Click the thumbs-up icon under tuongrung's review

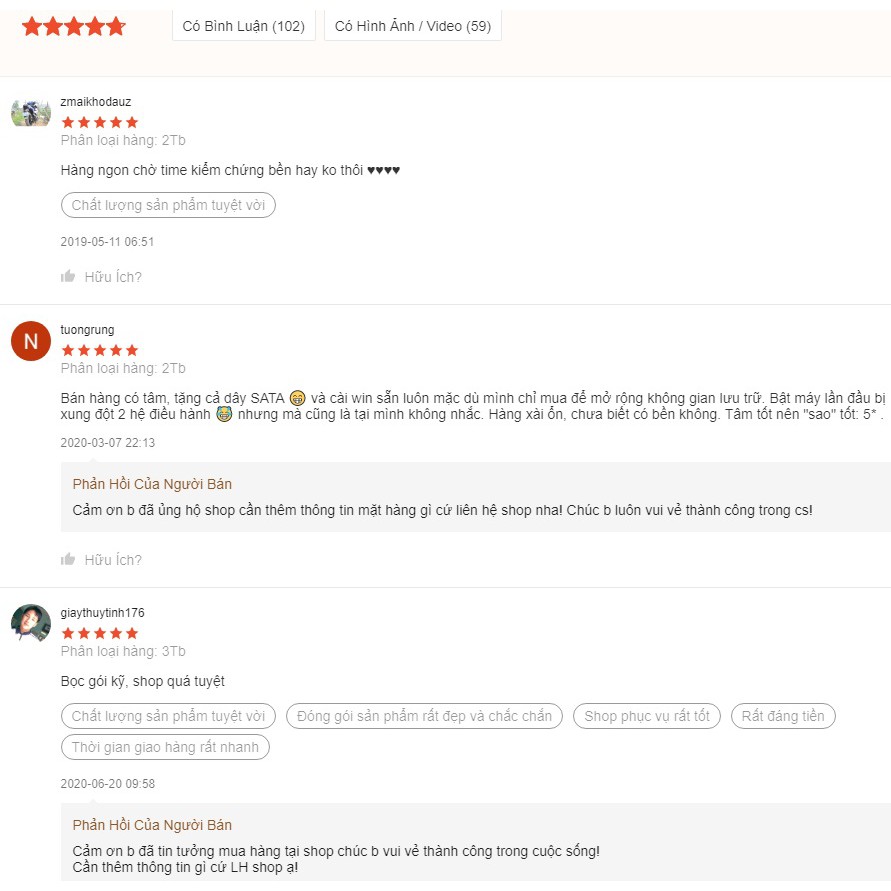coord(68,559)
